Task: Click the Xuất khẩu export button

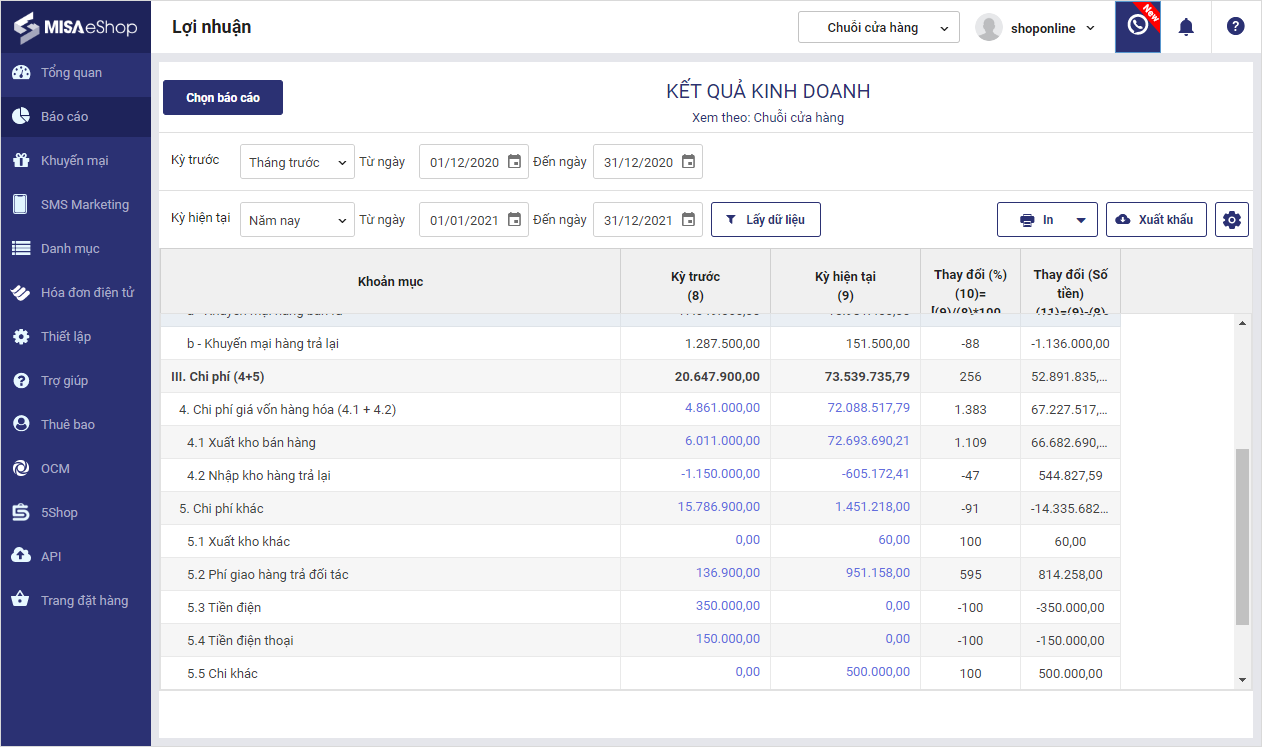Action: coord(1156,220)
